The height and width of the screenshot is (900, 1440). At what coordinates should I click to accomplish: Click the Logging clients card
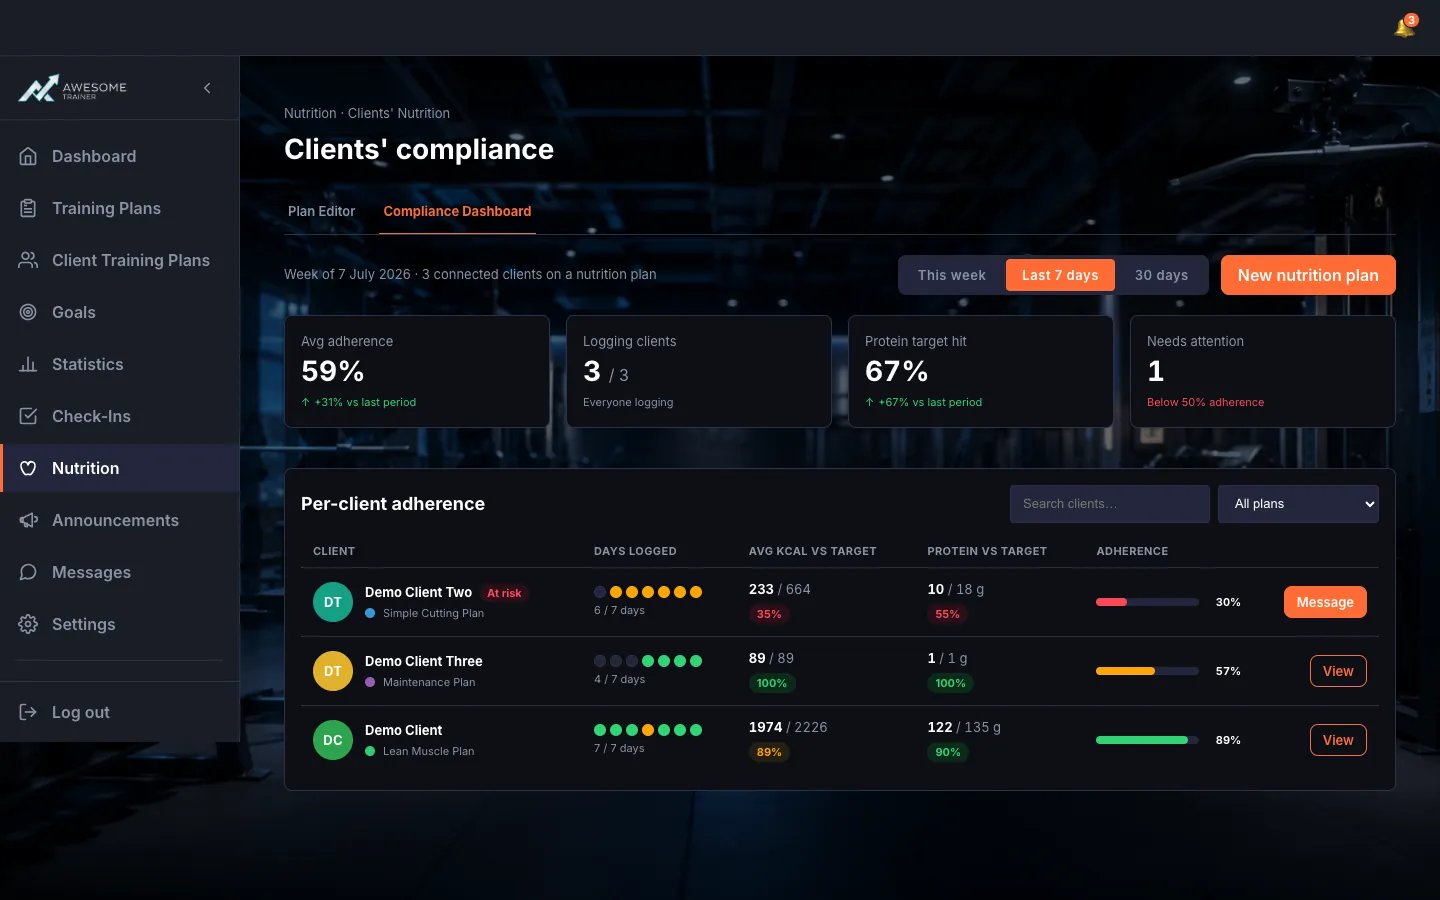[699, 372]
